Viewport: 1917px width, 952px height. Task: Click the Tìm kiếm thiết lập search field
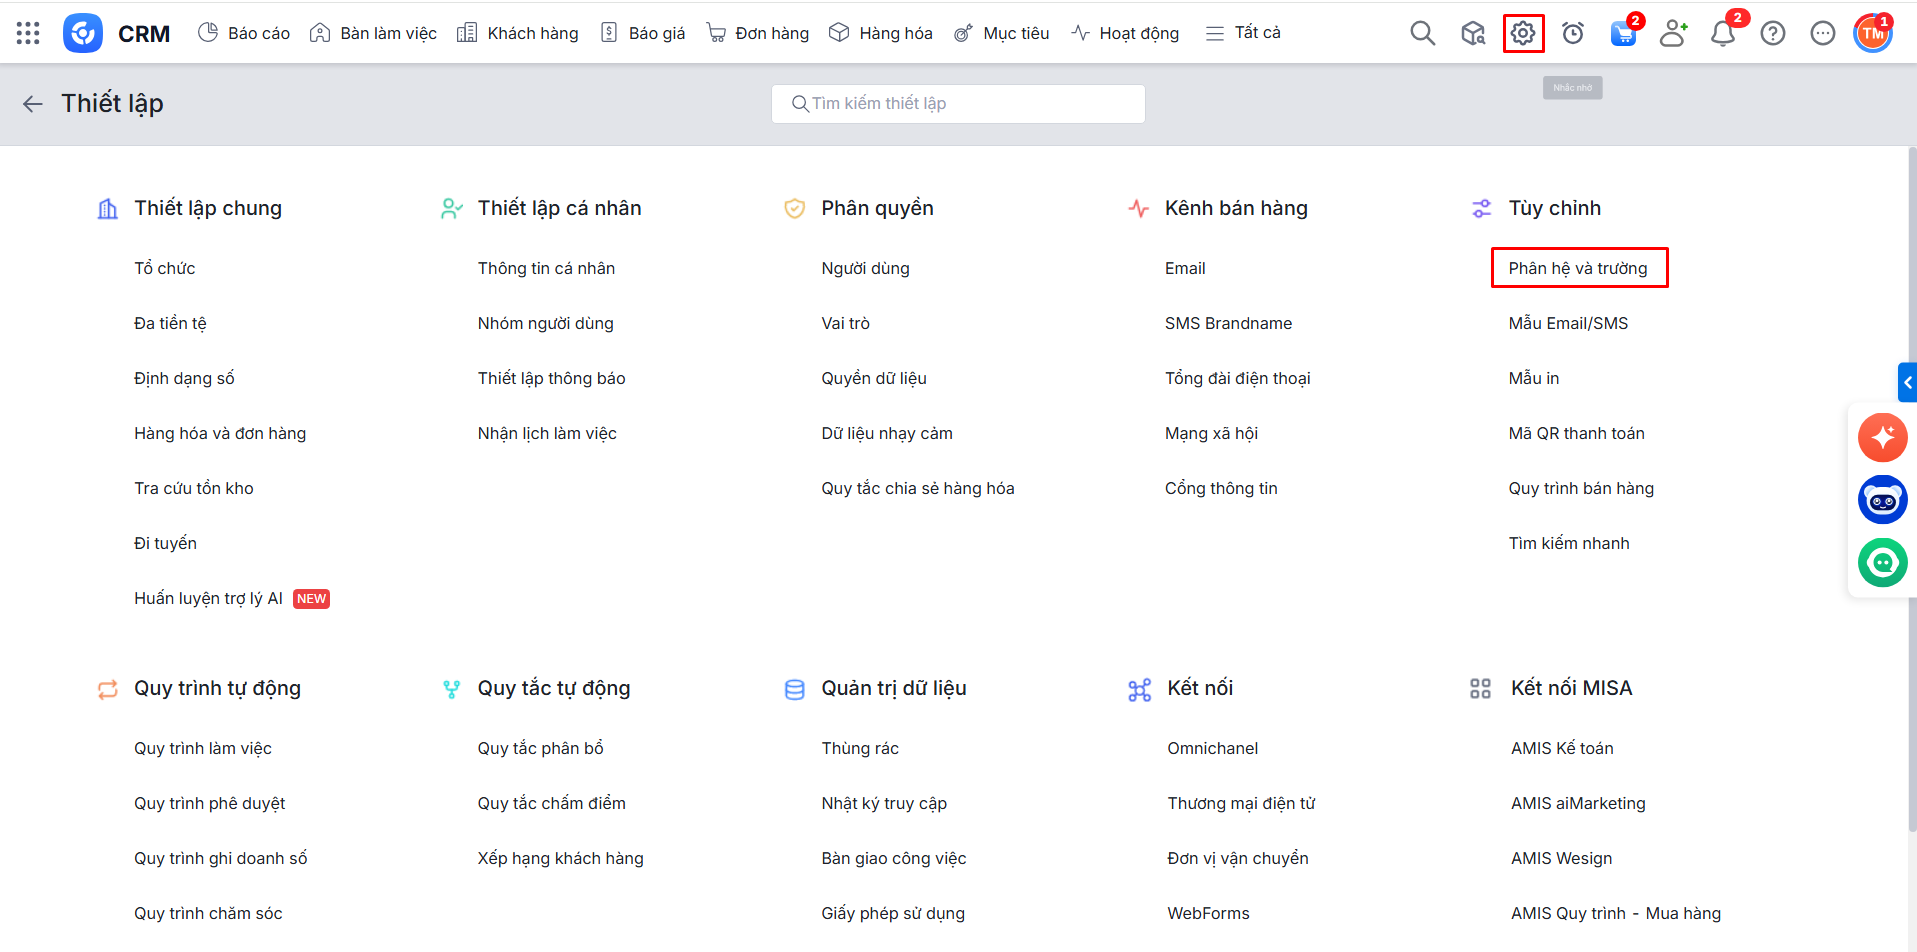(958, 104)
